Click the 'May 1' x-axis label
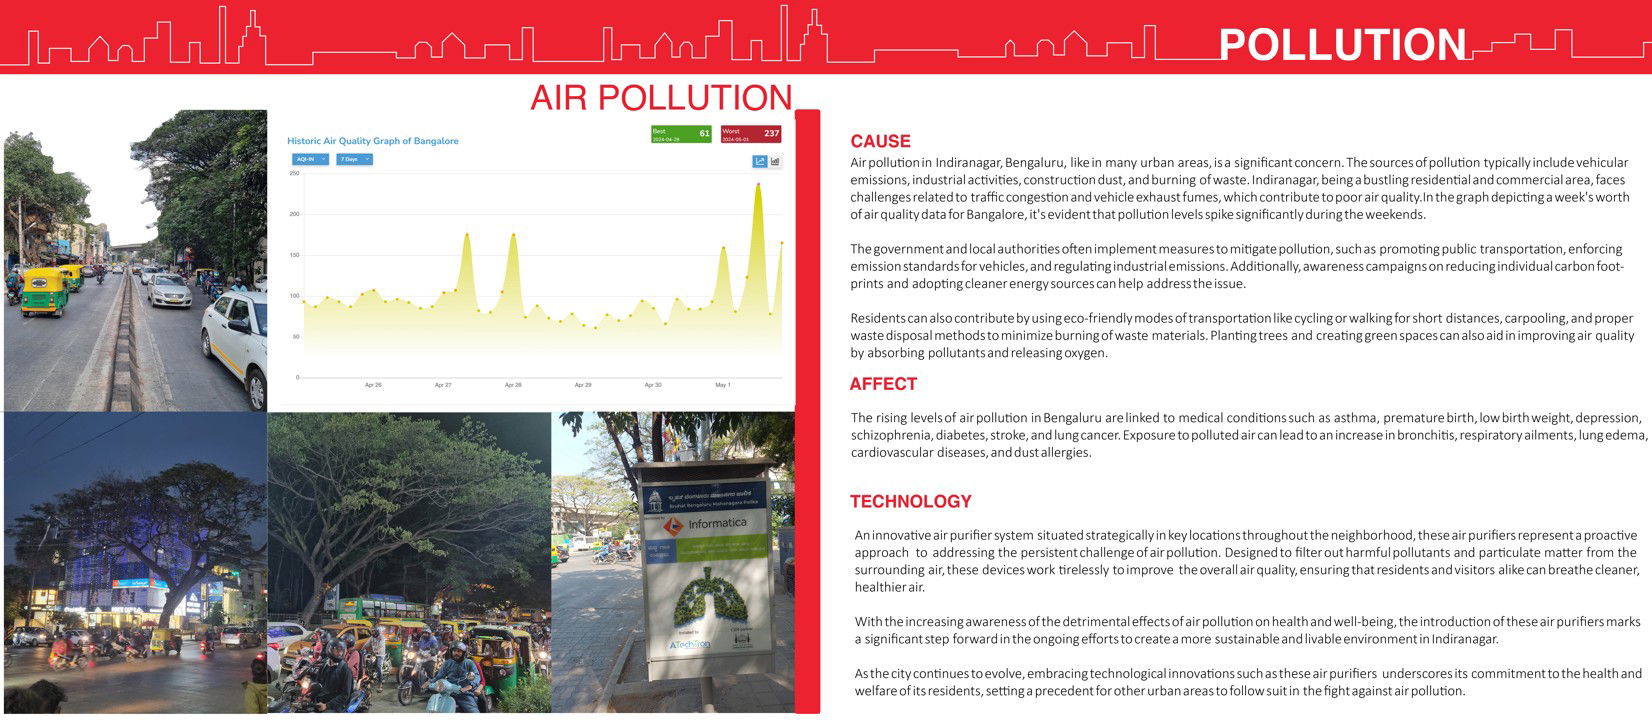Image resolution: width=1652 pixels, height=727 pixels. click(722, 385)
